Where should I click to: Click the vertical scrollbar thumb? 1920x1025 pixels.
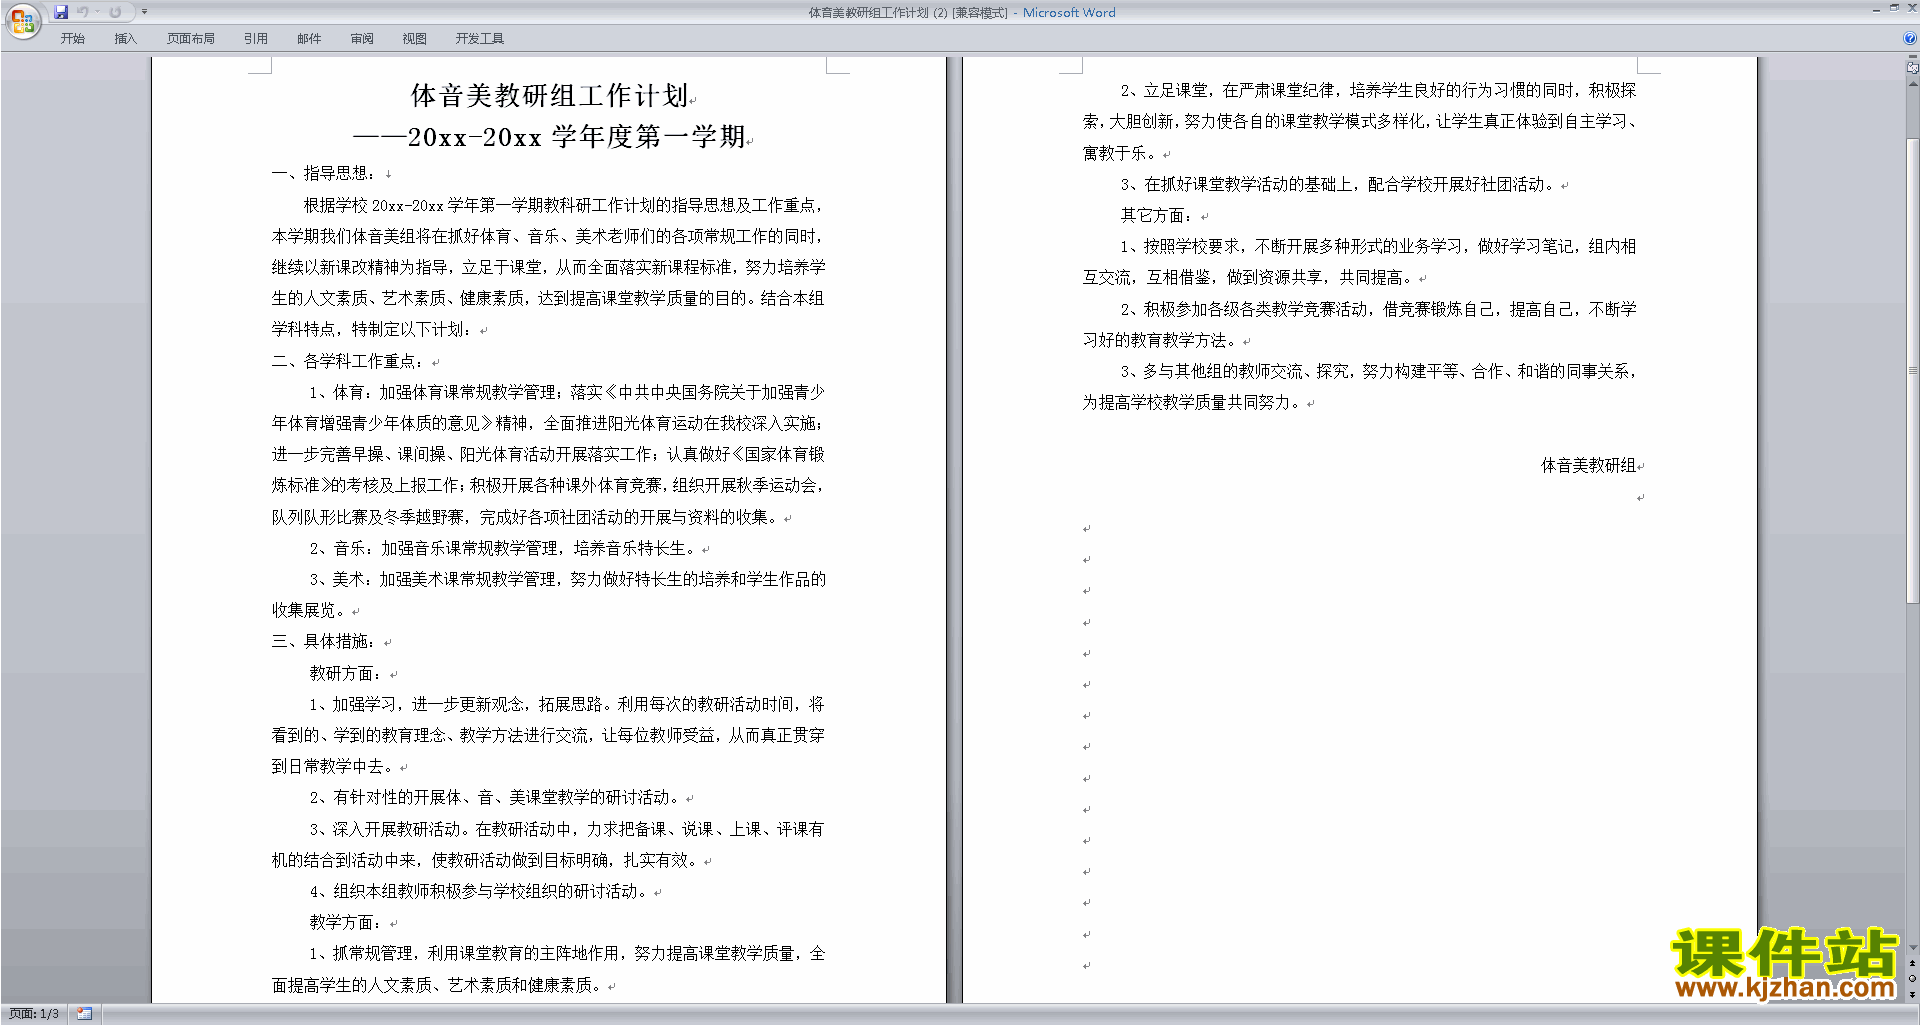point(1912,370)
